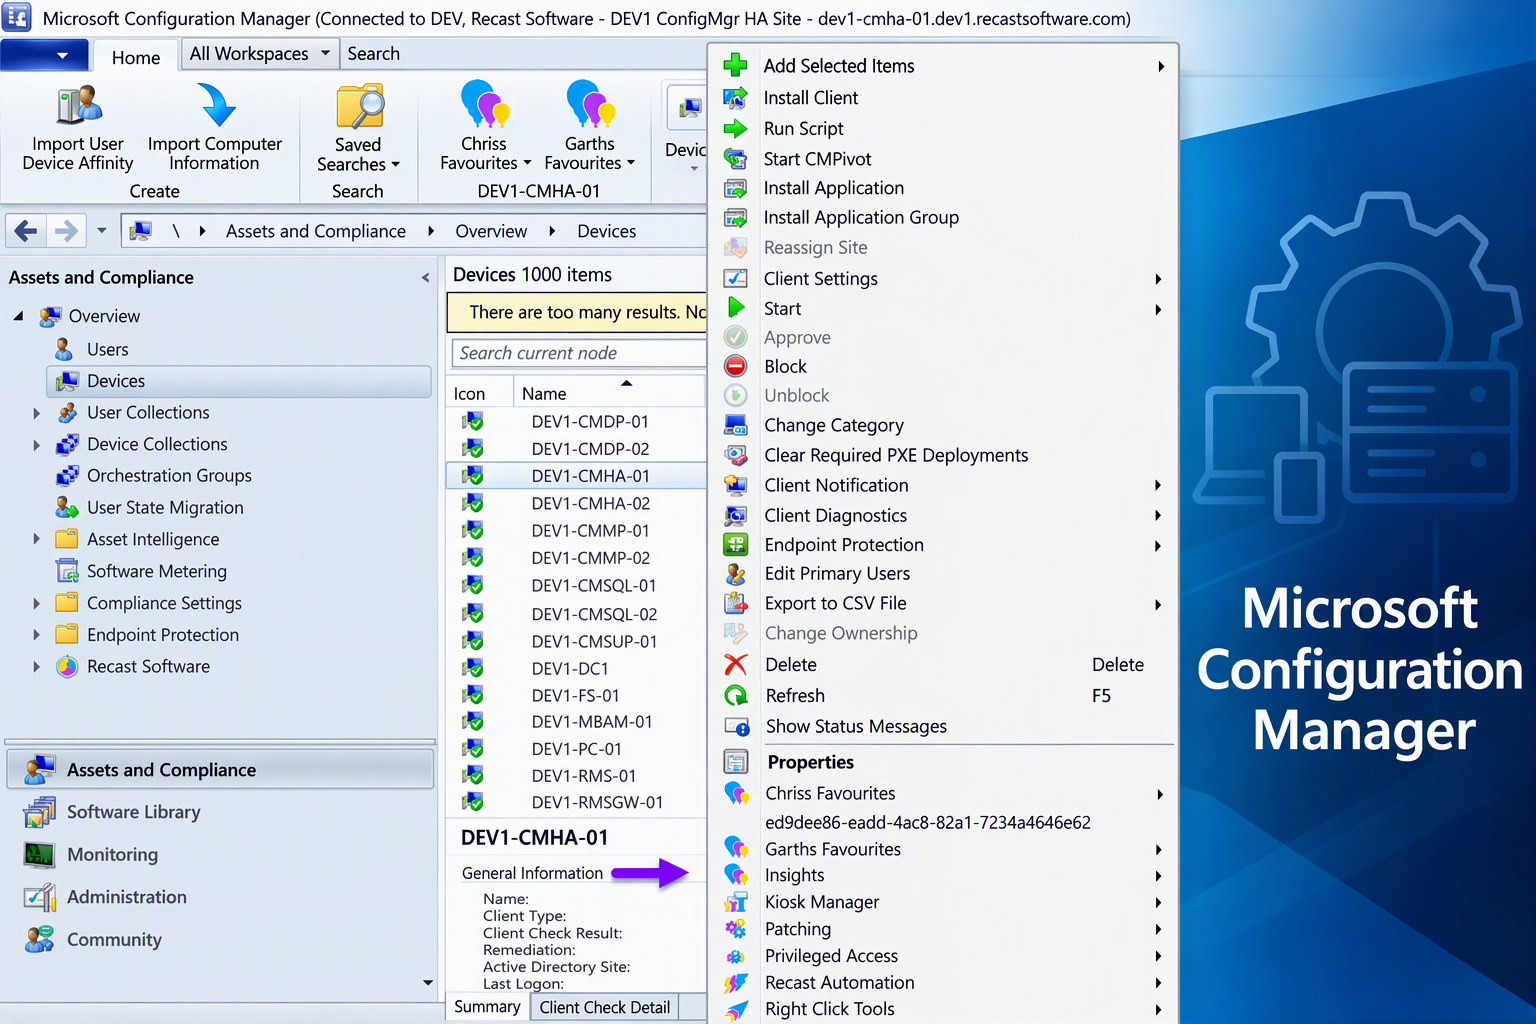Screen dimensions: 1536x1024
Task: Open the All Workspaces dropdown
Action: (260, 54)
